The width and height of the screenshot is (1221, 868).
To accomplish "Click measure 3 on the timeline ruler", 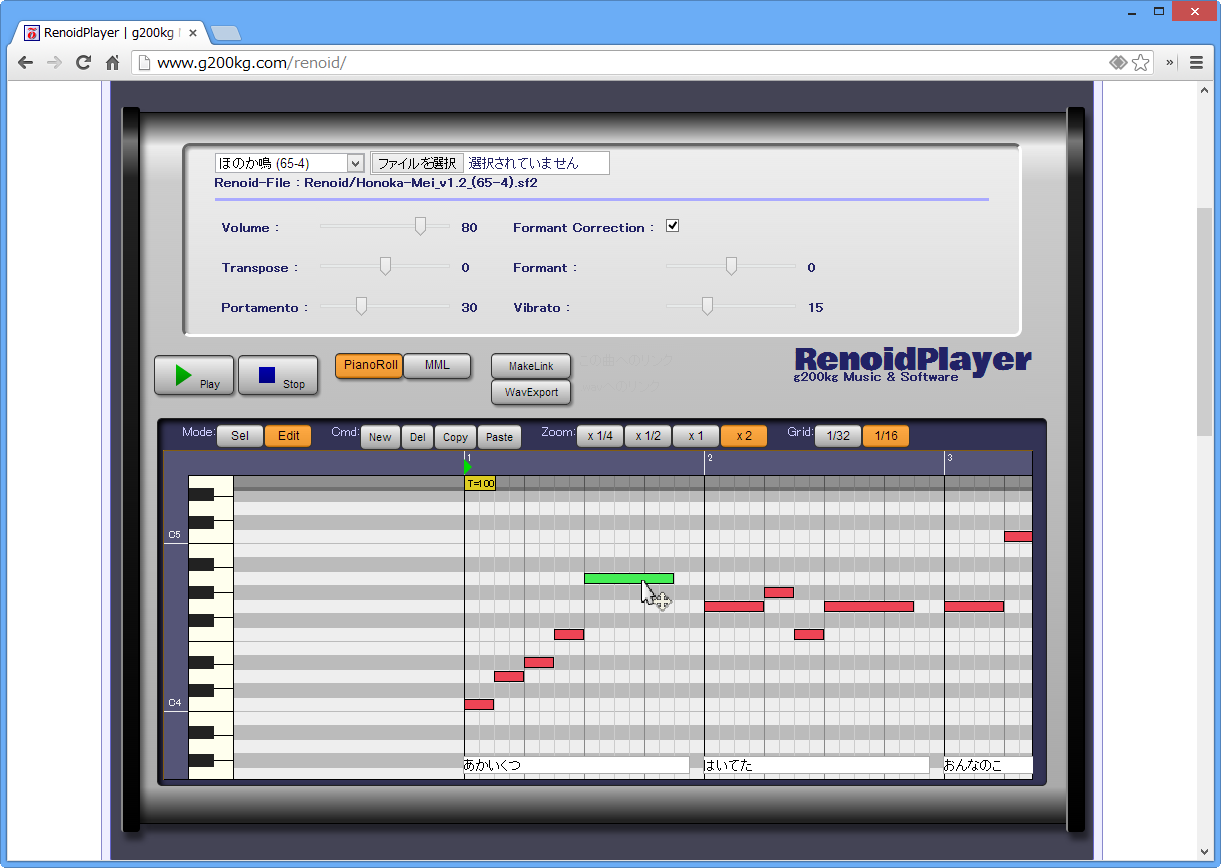I will point(949,458).
